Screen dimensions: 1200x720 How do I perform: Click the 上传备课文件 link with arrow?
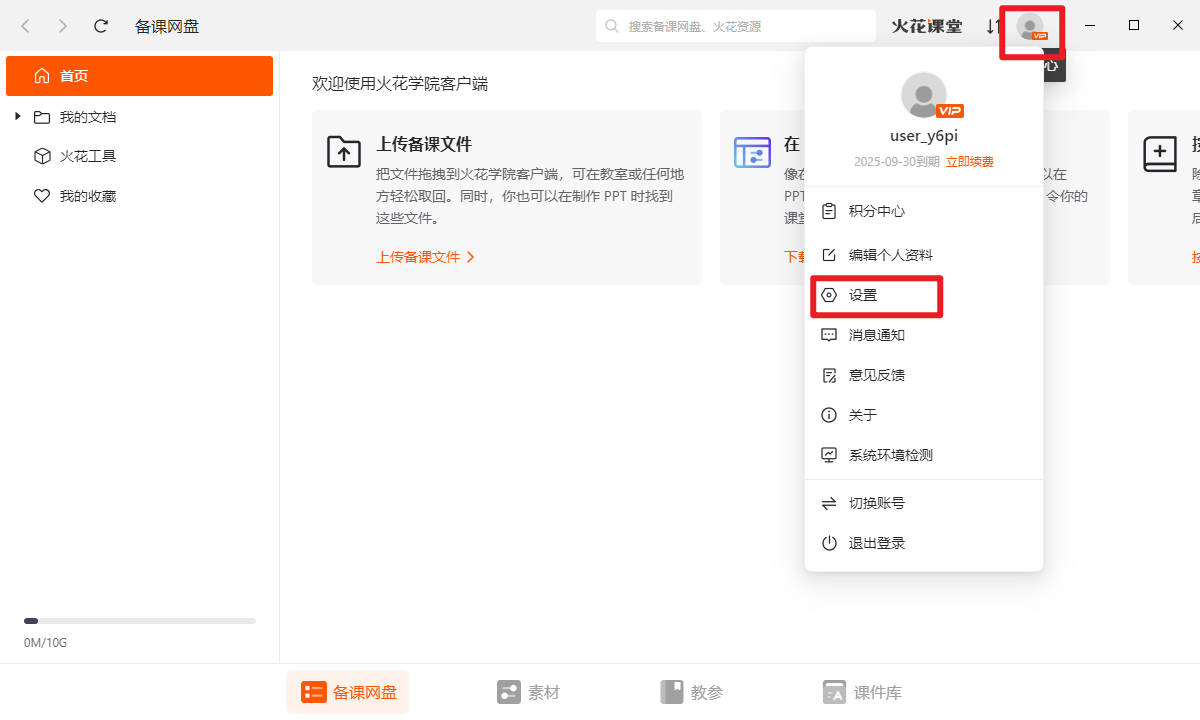pyautogui.click(x=425, y=257)
